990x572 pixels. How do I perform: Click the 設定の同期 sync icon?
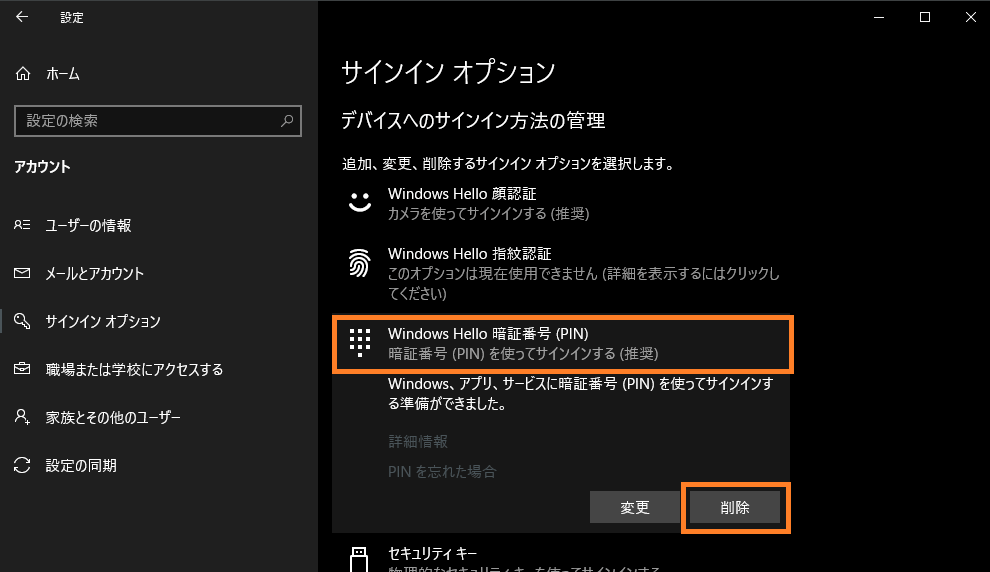tap(22, 465)
